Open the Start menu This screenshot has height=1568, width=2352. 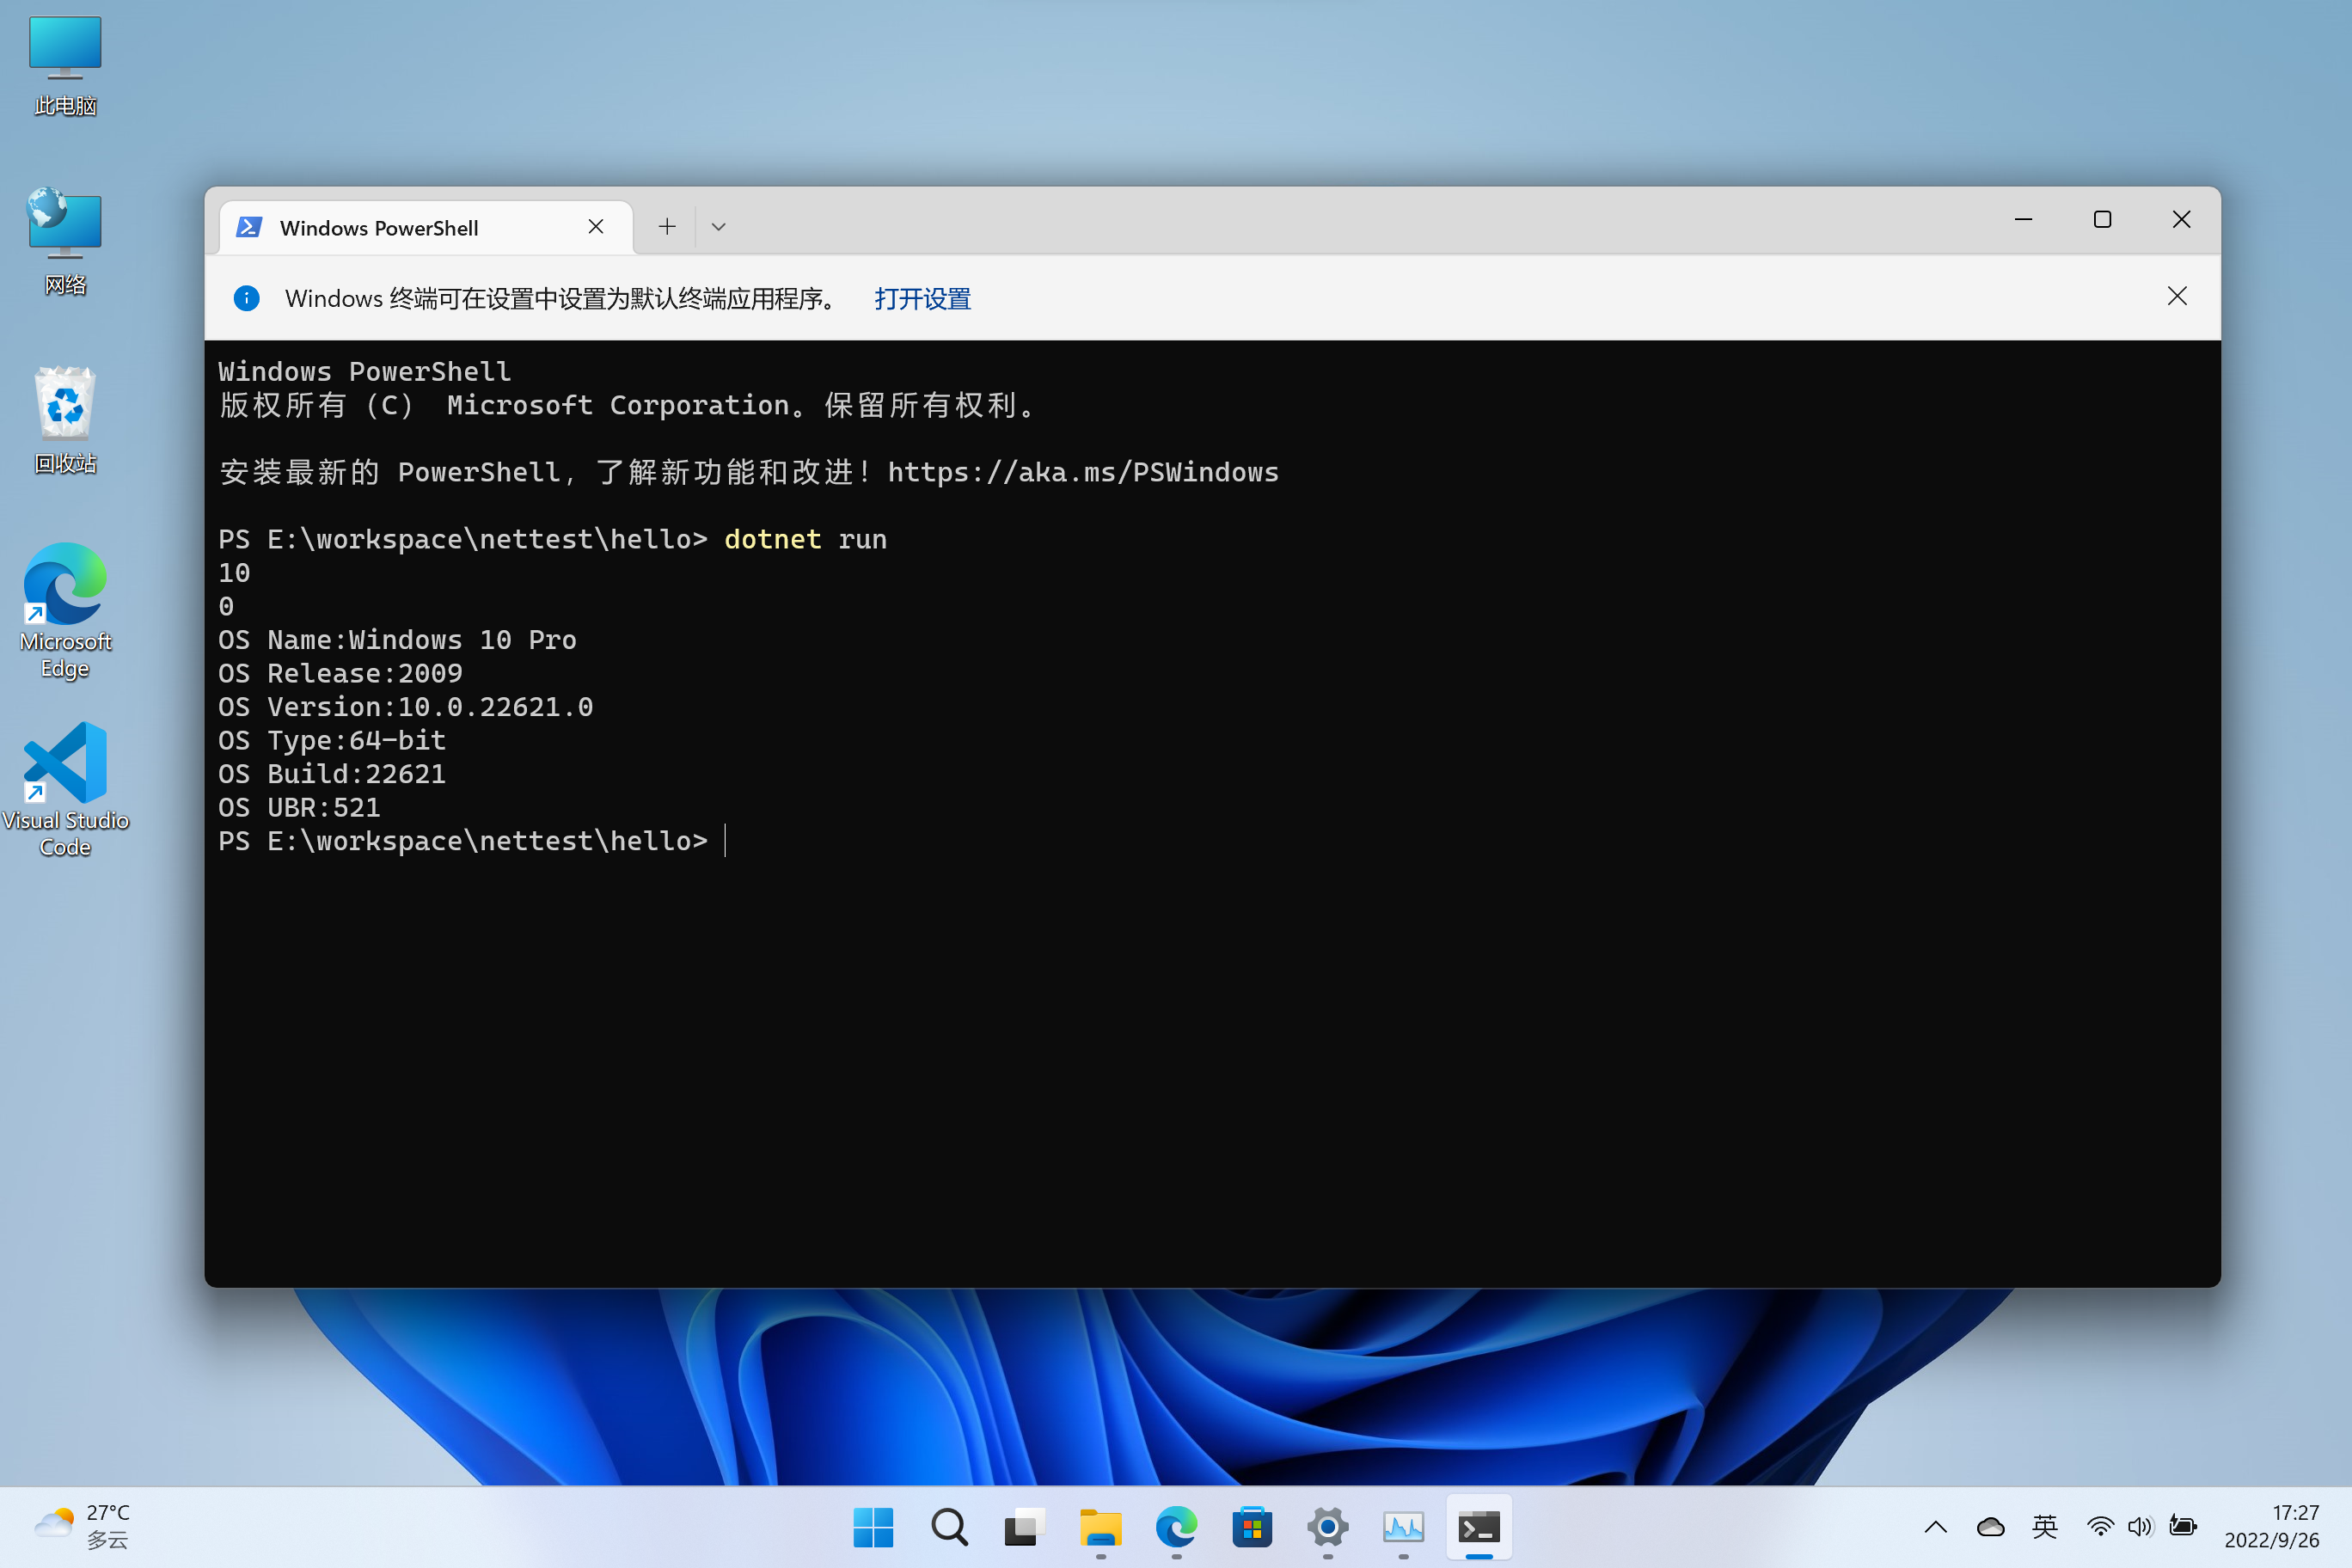click(x=873, y=1527)
